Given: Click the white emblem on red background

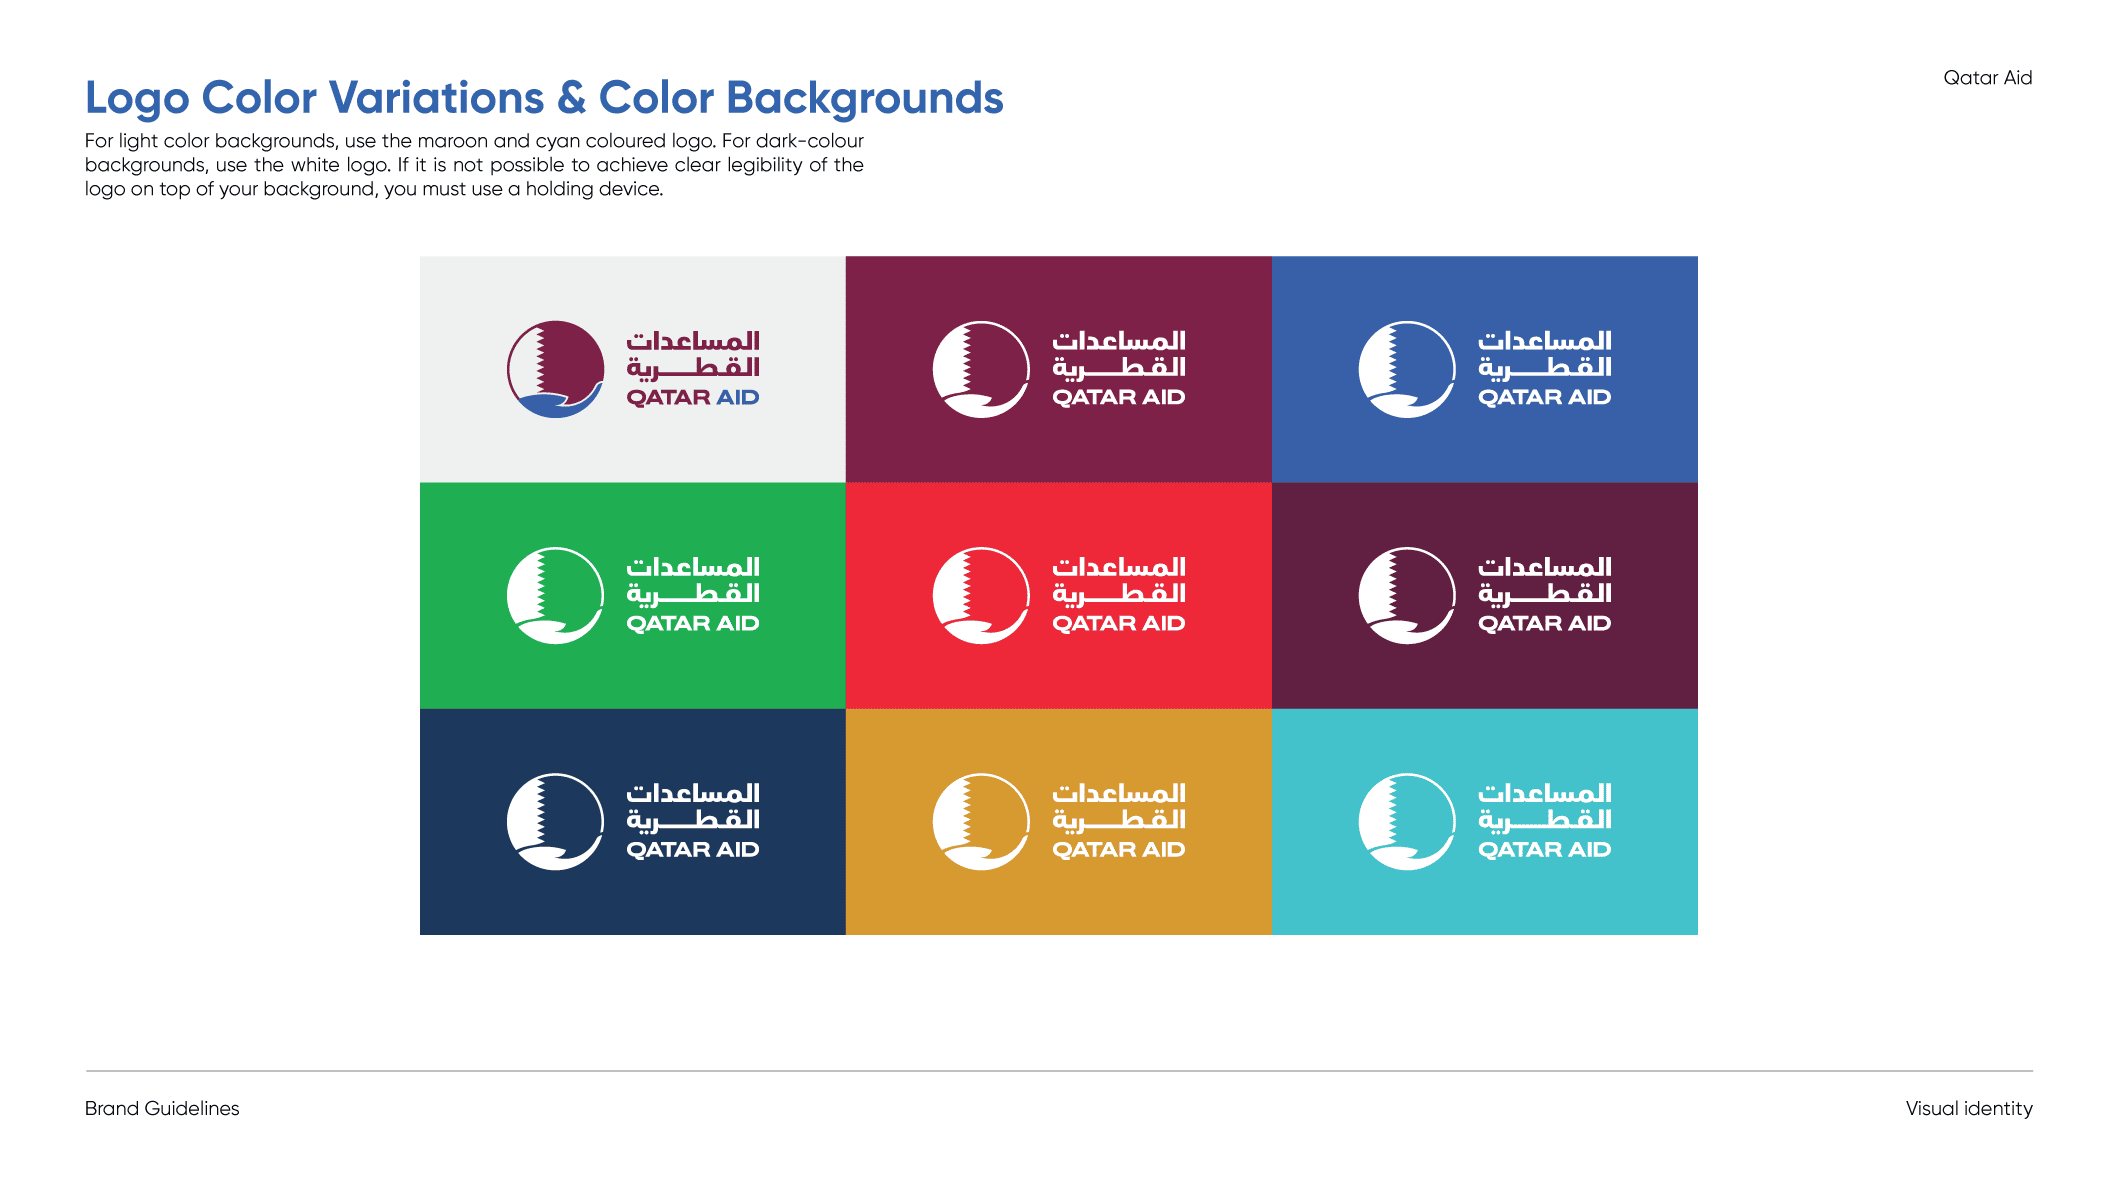Looking at the screenshot, I should pos(981,595).
